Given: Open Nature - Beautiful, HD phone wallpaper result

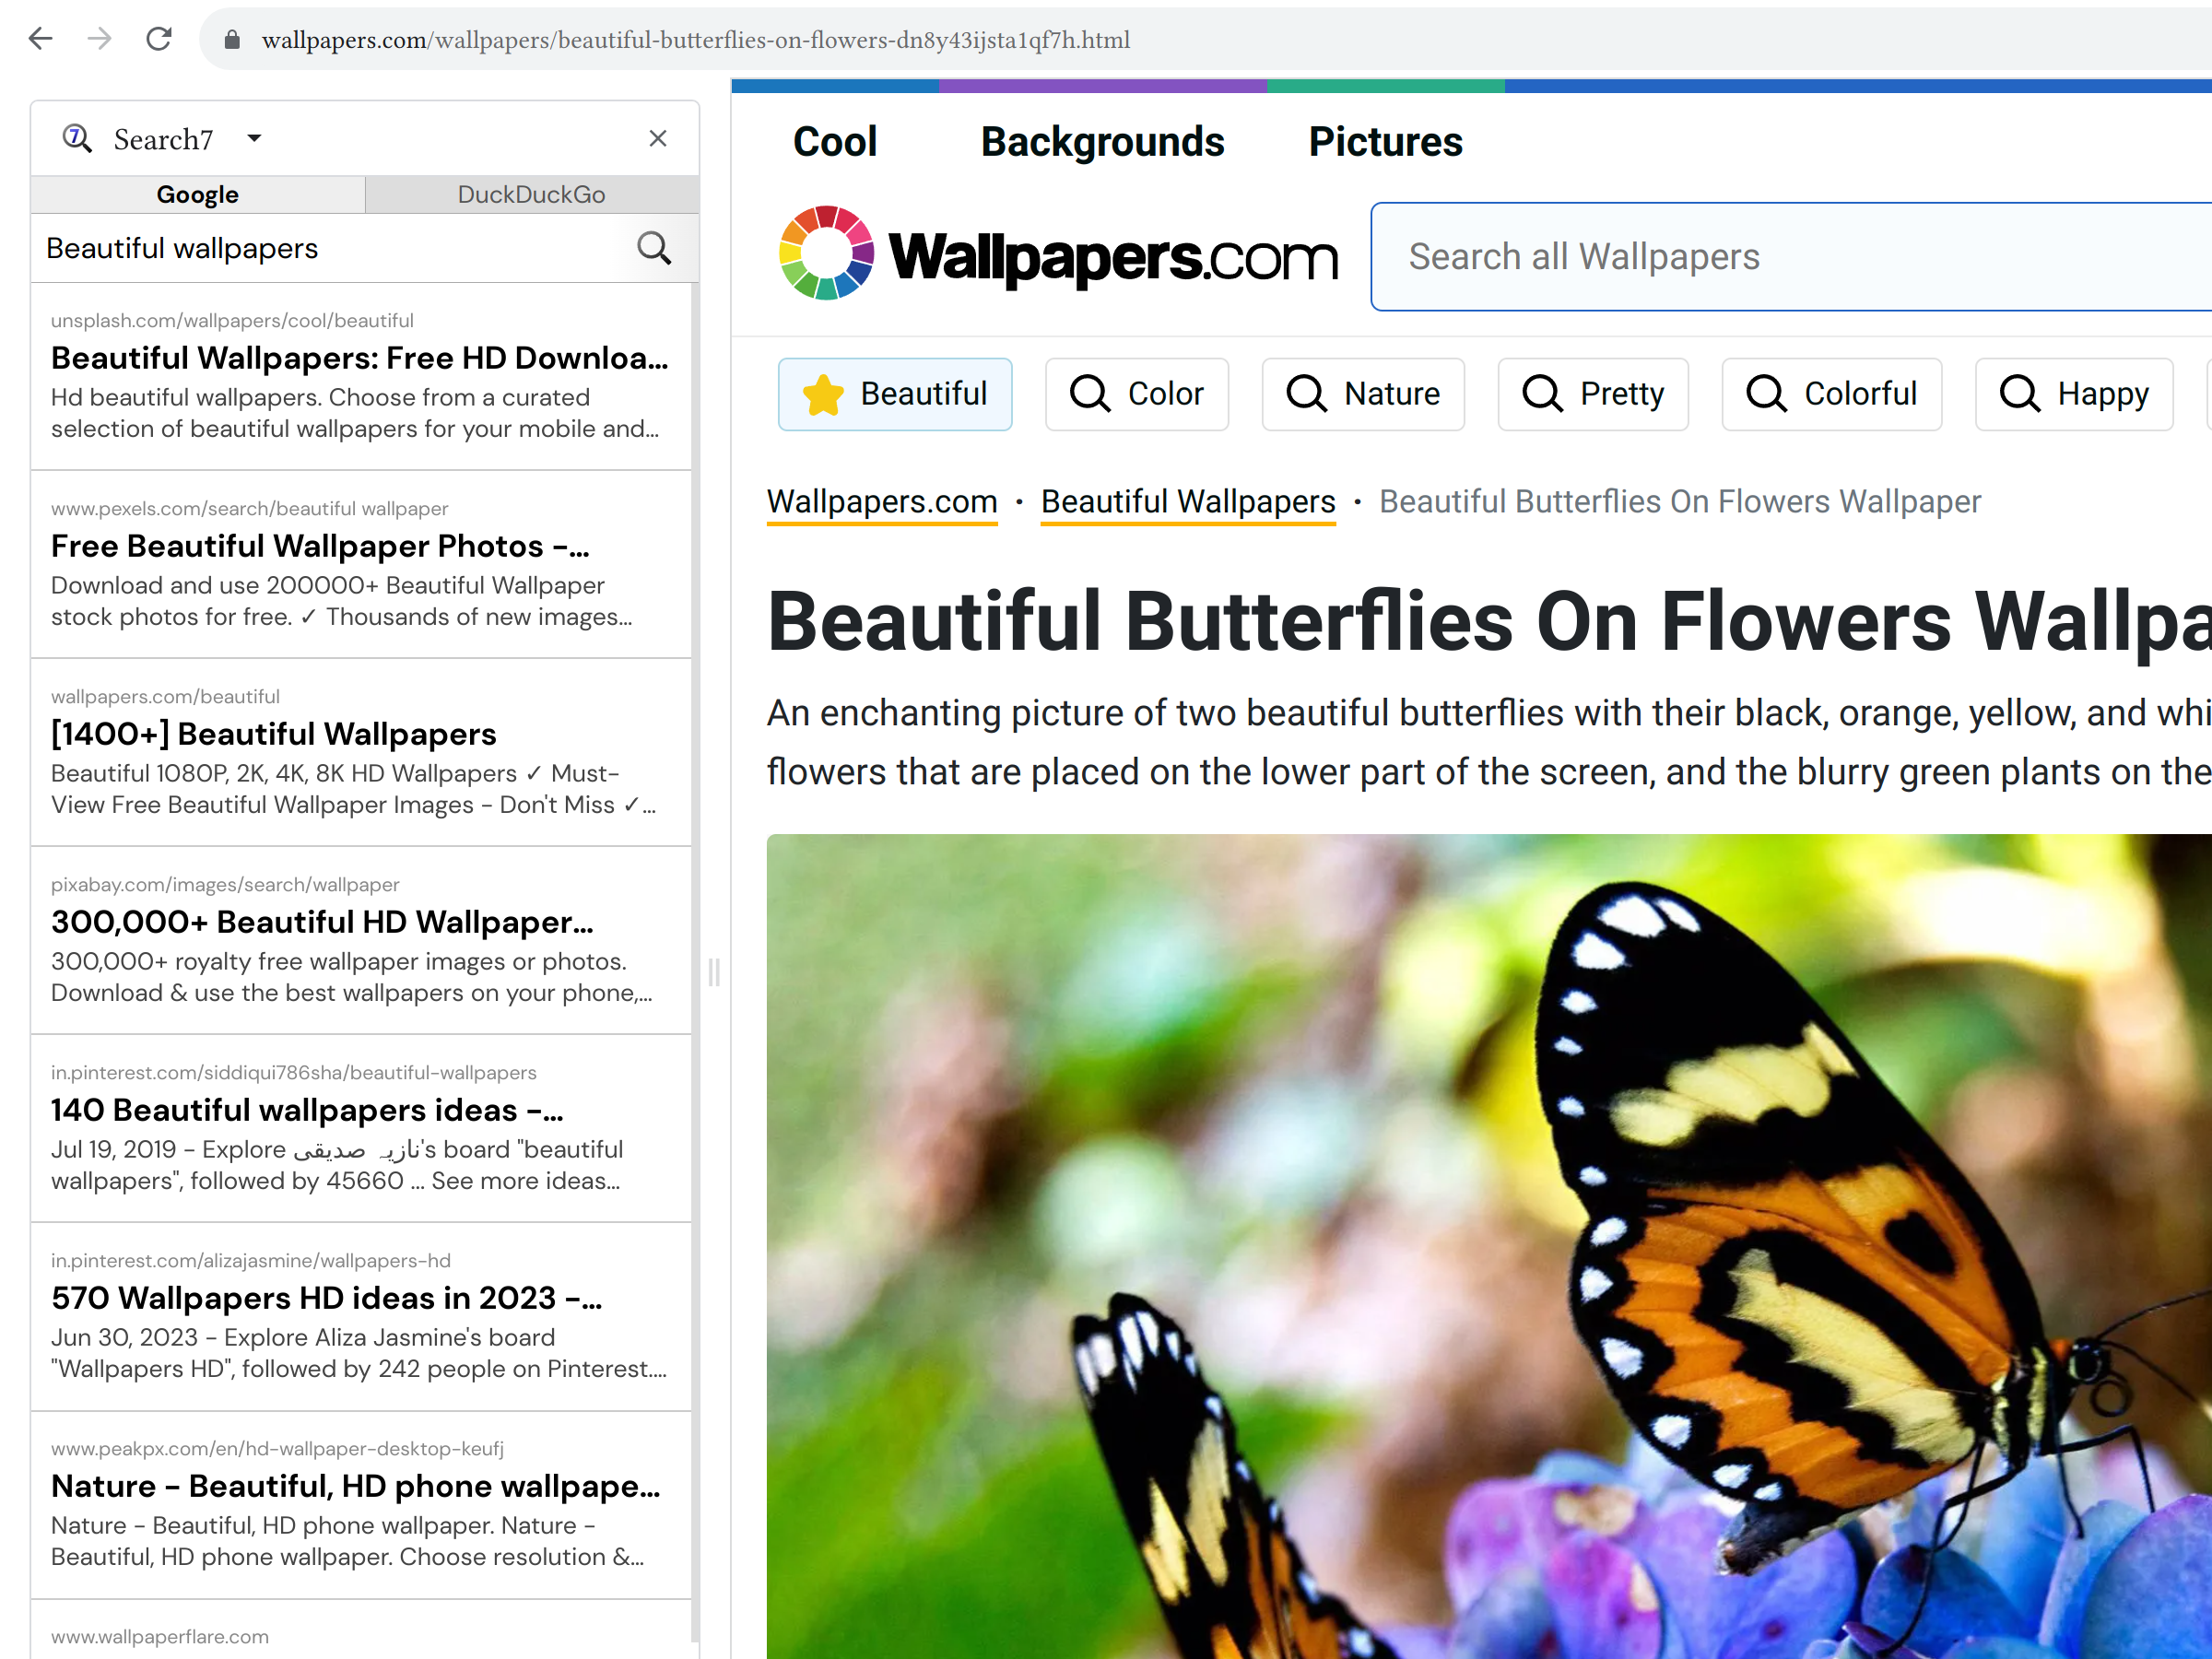Looking at the screenshot, I should (x=356, y=1486).
